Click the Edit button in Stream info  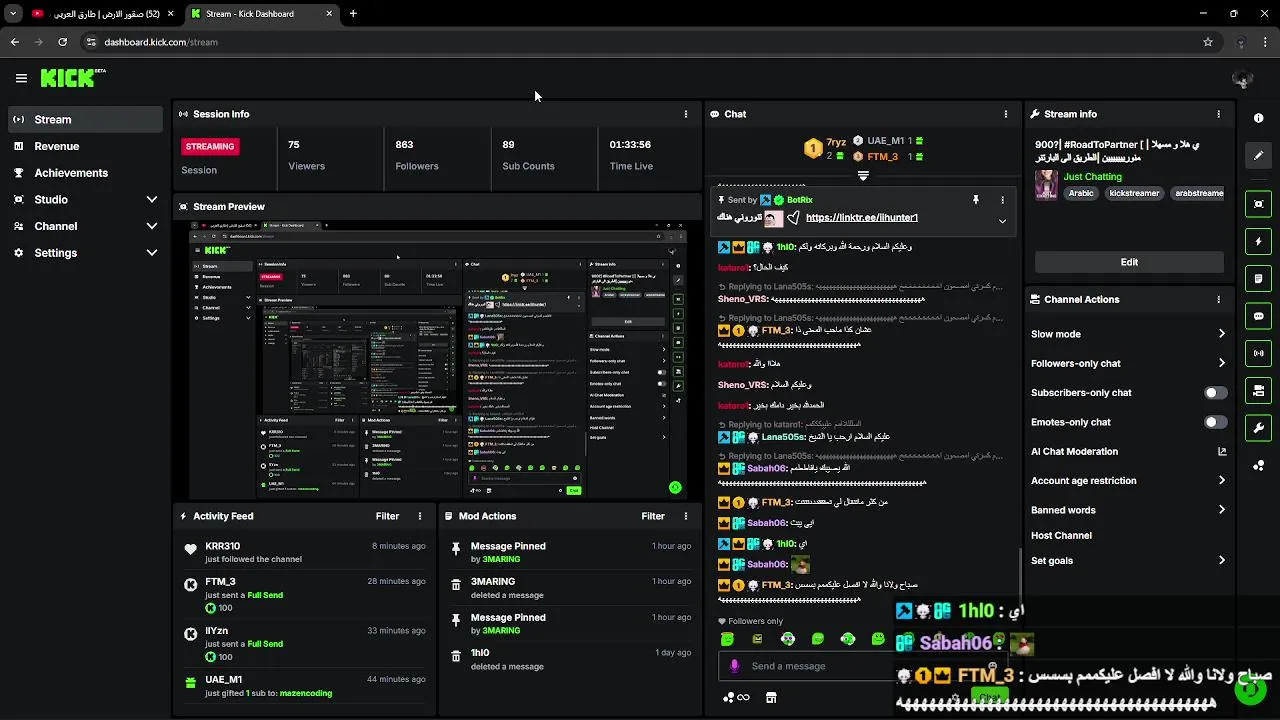click(1129, 262)
